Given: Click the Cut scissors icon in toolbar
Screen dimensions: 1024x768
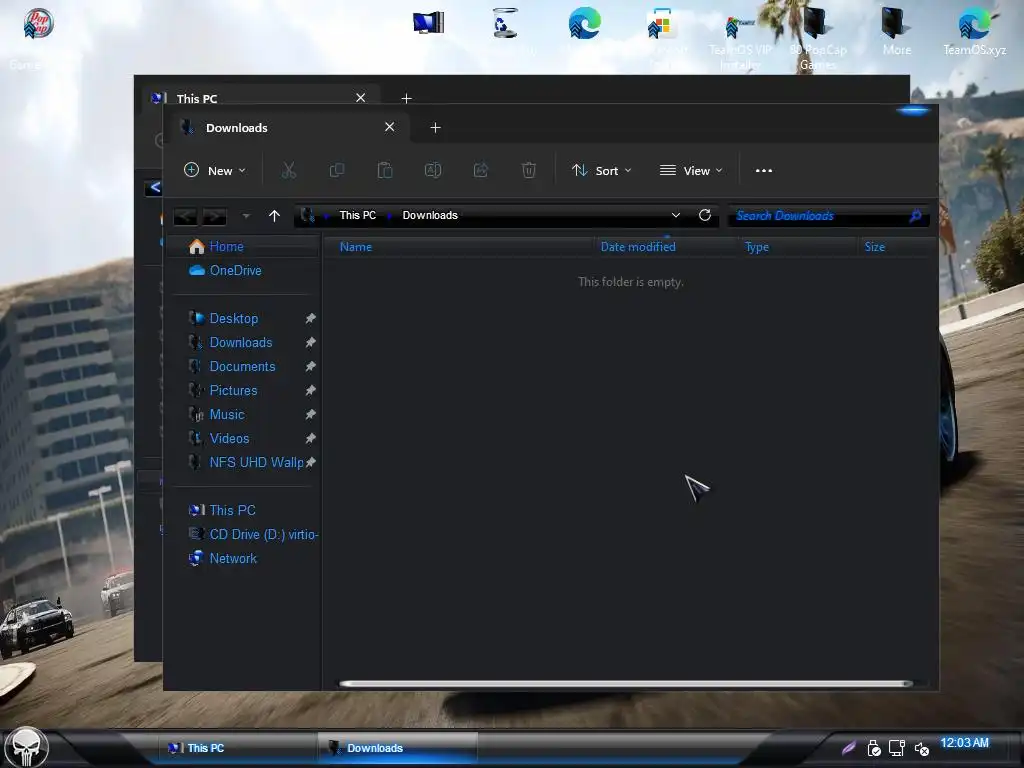Looking at the screenshot, I should pyautogui.click(x=289, y=170).
